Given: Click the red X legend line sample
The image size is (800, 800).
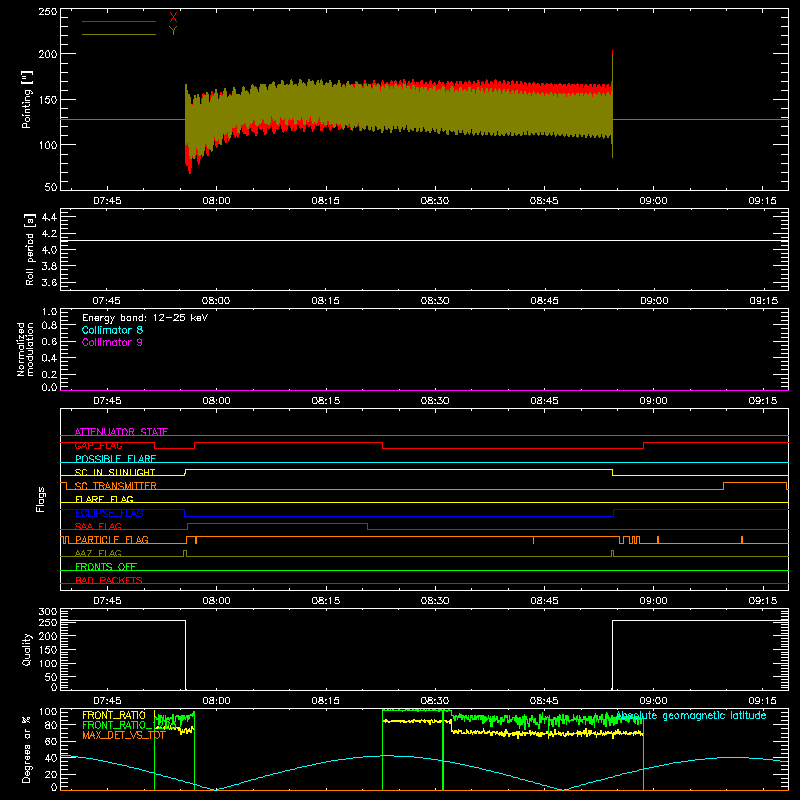Looking at the screenshot, I should click(x=119, y=21).
